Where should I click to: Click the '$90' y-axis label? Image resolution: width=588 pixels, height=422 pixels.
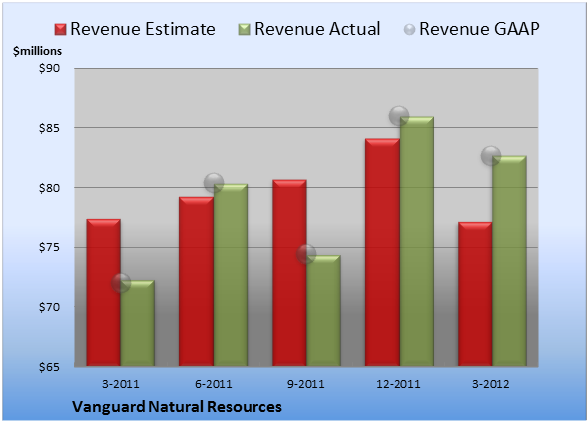49,68
